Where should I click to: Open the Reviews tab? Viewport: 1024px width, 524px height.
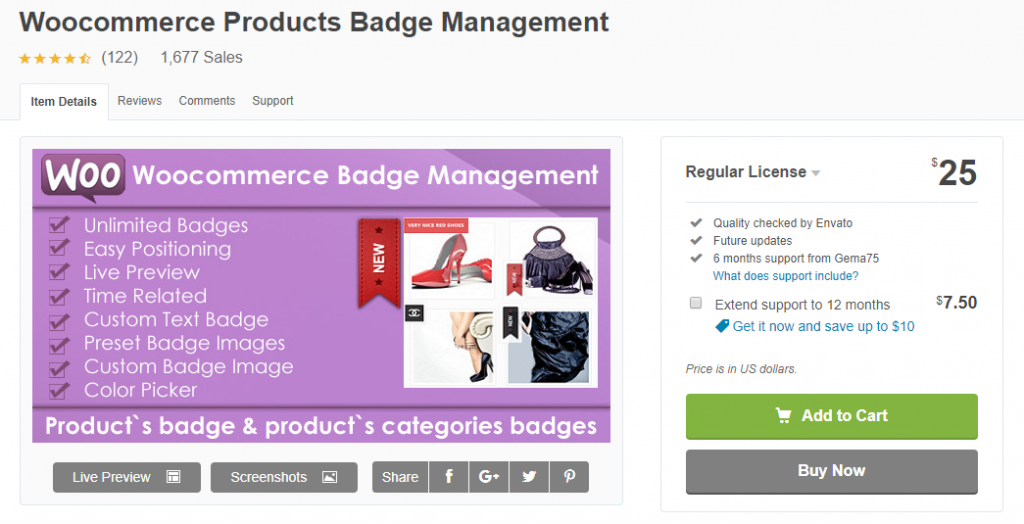tap(139, 101)
